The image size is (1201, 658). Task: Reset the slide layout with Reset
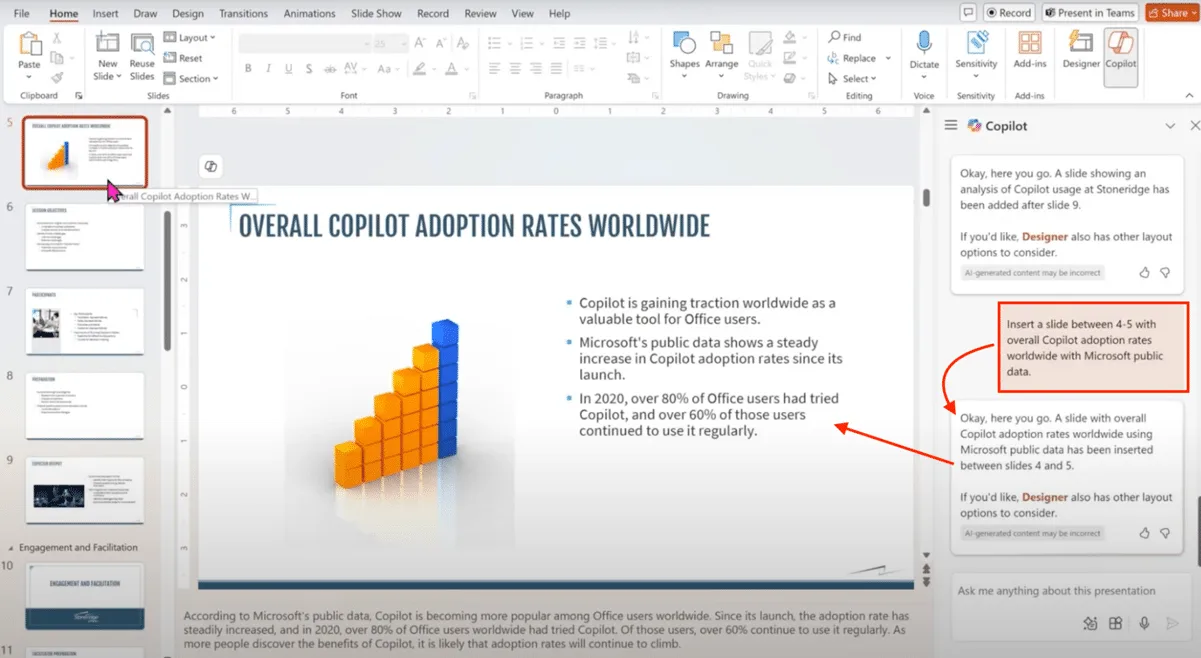tap(183, 58)
